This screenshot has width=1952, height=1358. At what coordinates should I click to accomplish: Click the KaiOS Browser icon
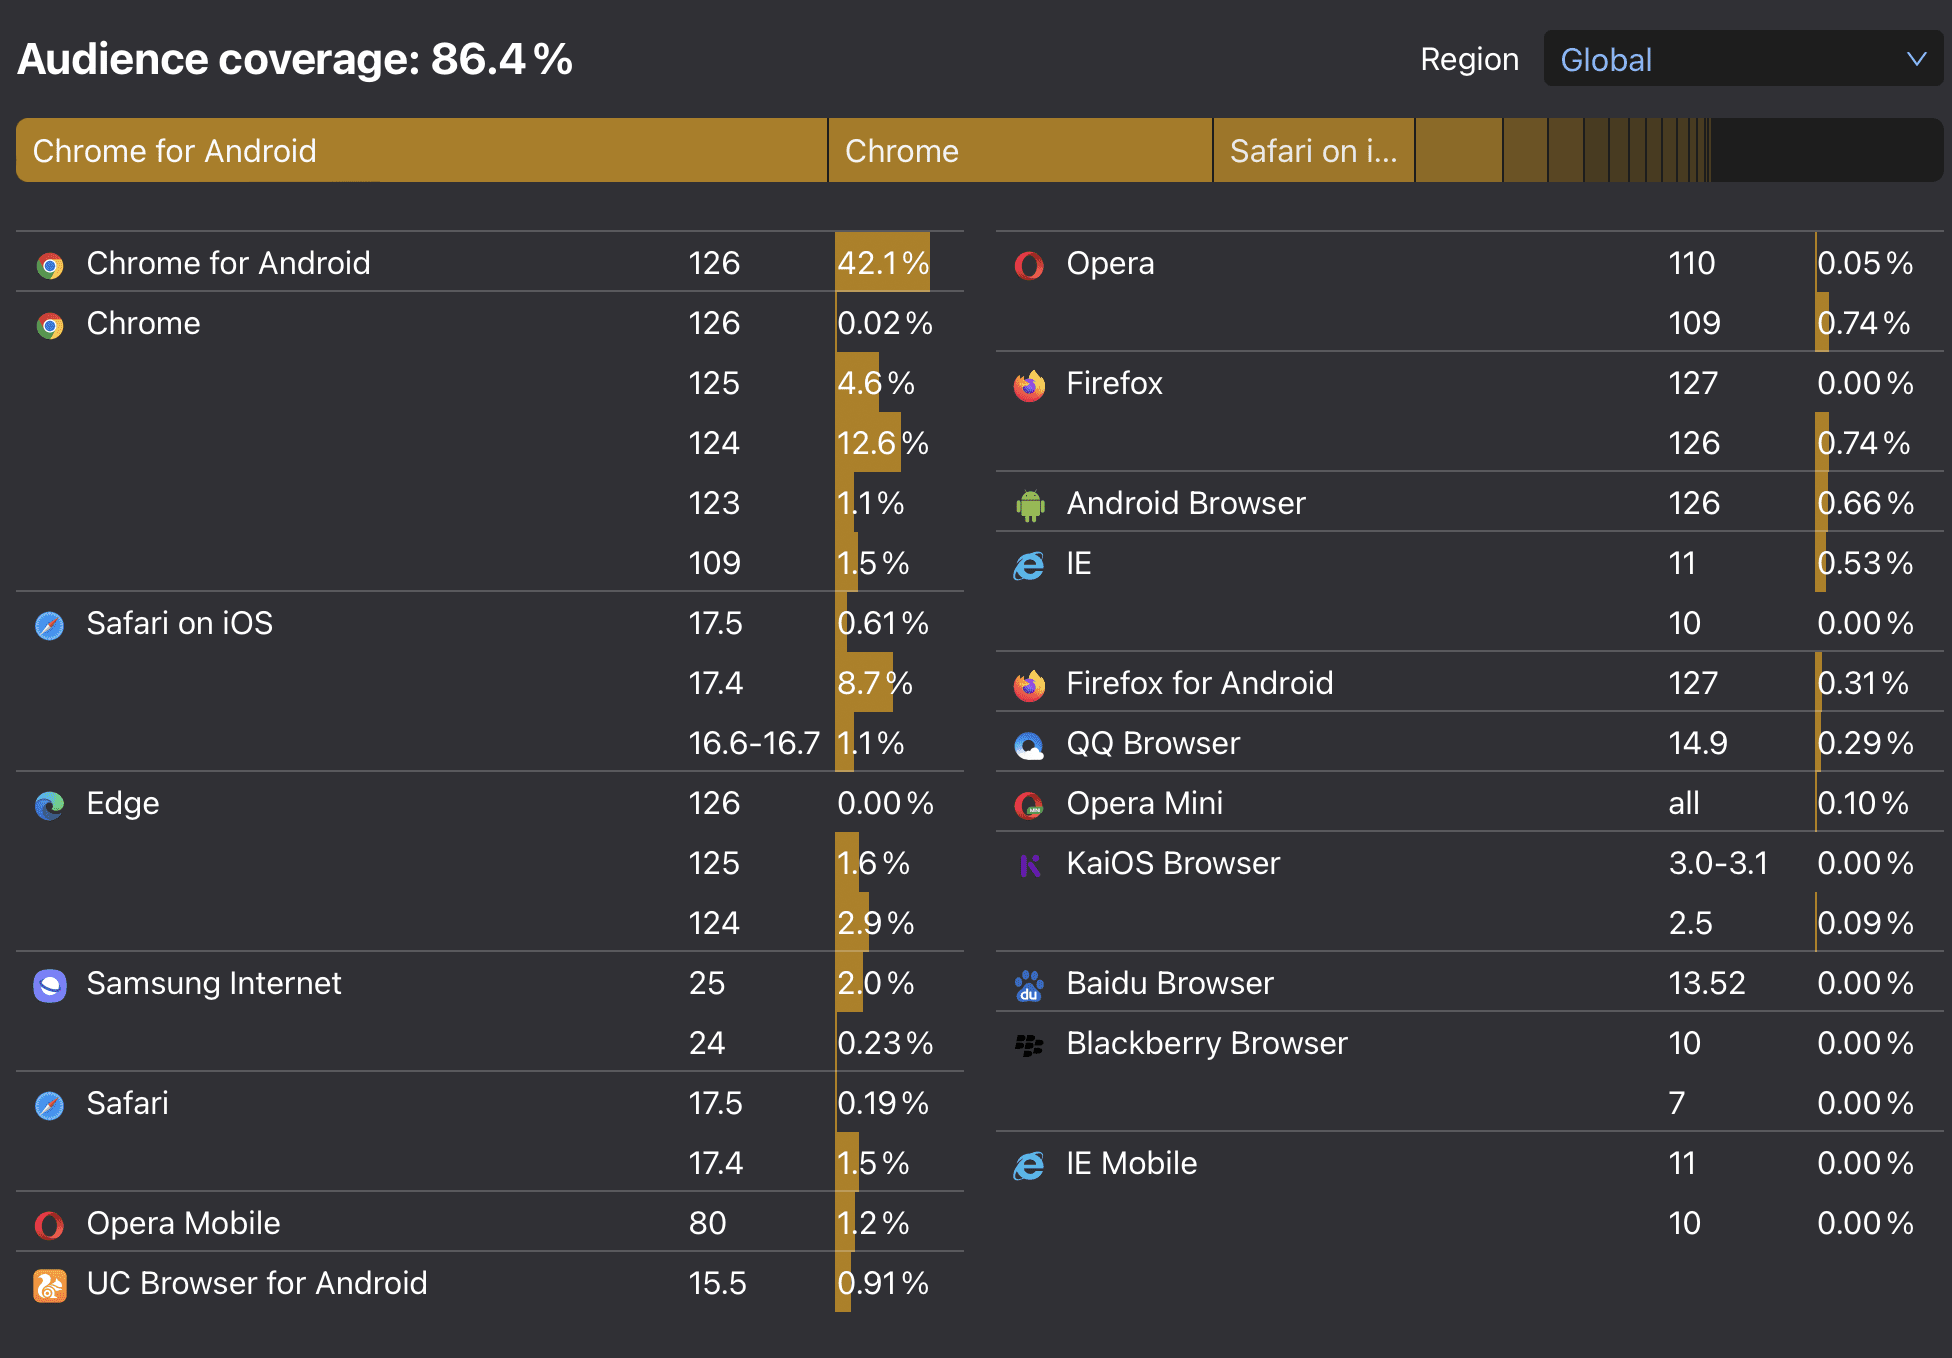tap(1029, 865)
